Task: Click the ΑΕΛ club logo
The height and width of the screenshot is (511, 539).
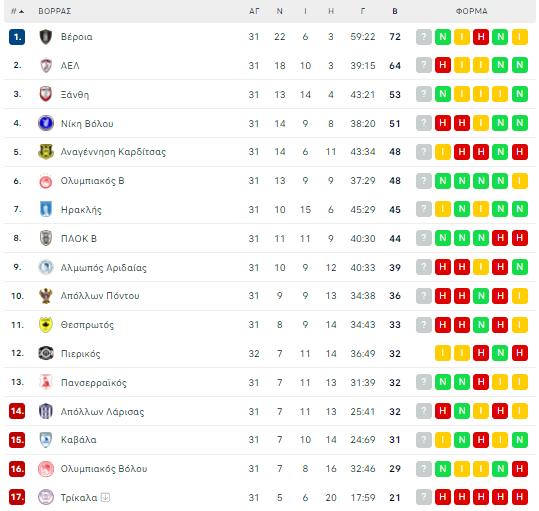Action: point(46,65)
